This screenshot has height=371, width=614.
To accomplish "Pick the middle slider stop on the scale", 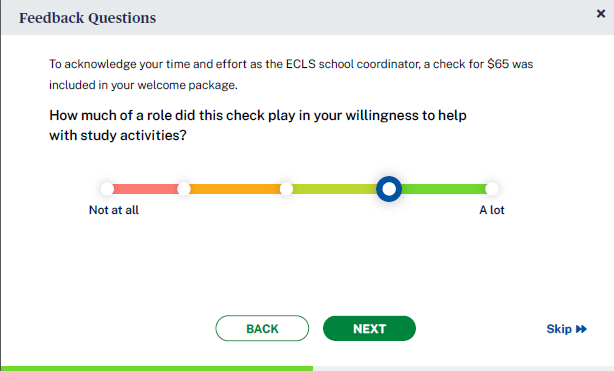I will pyautogui.click(x=286, y=189).
